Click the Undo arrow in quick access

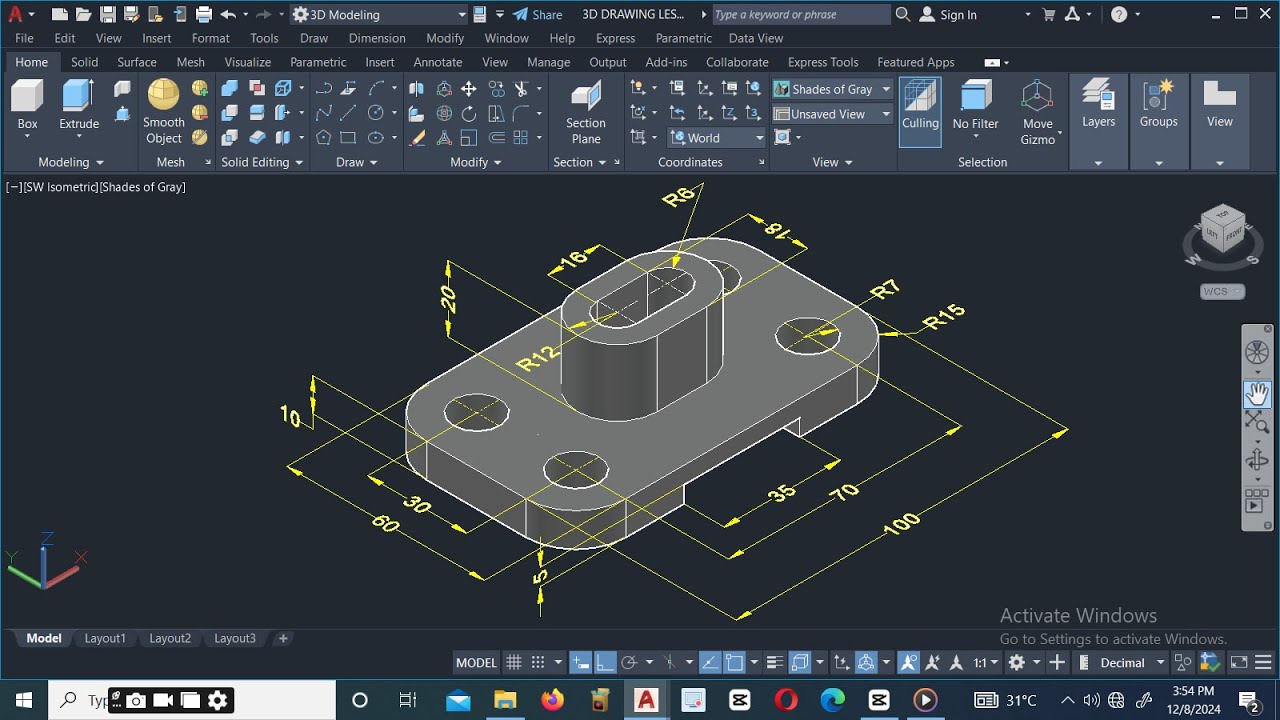pyautogui.click(x=228, y=14)
